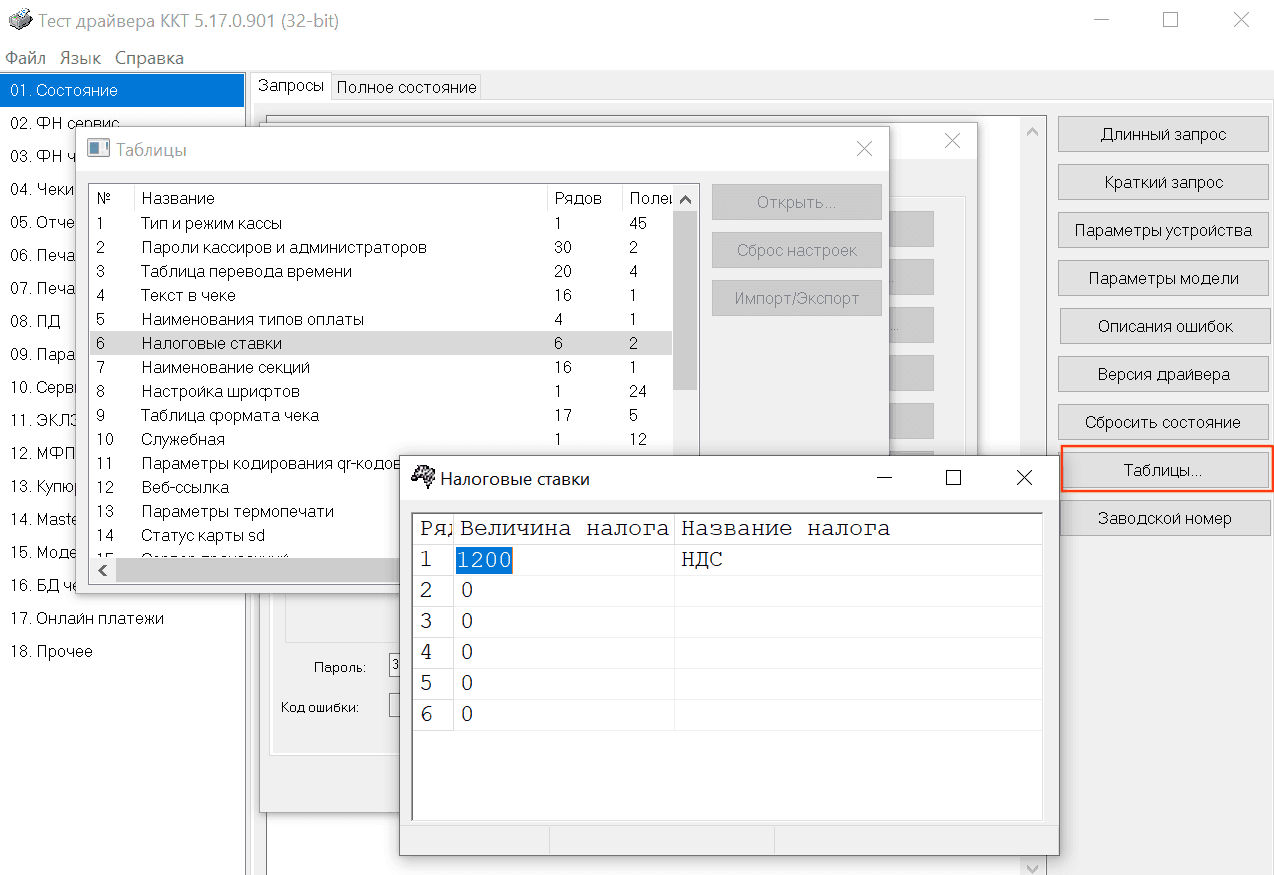1274x875 pixels.
Task: Select Онлайн платежи in the left list
Action: click(x=87, y=618)
